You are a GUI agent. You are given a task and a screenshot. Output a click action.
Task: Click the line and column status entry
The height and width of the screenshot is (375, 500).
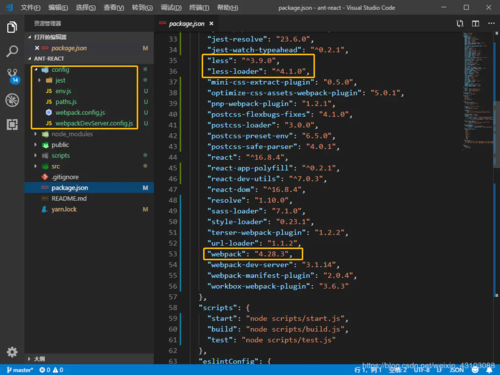pos(368,370)
